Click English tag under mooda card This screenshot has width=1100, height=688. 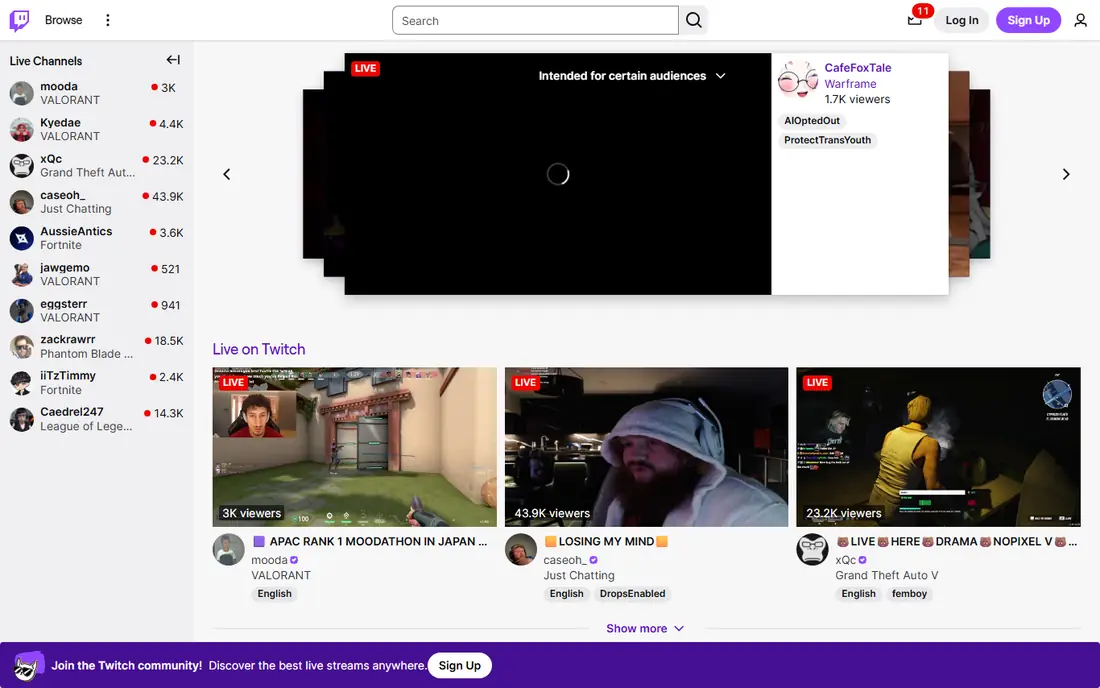click(274, 593)
